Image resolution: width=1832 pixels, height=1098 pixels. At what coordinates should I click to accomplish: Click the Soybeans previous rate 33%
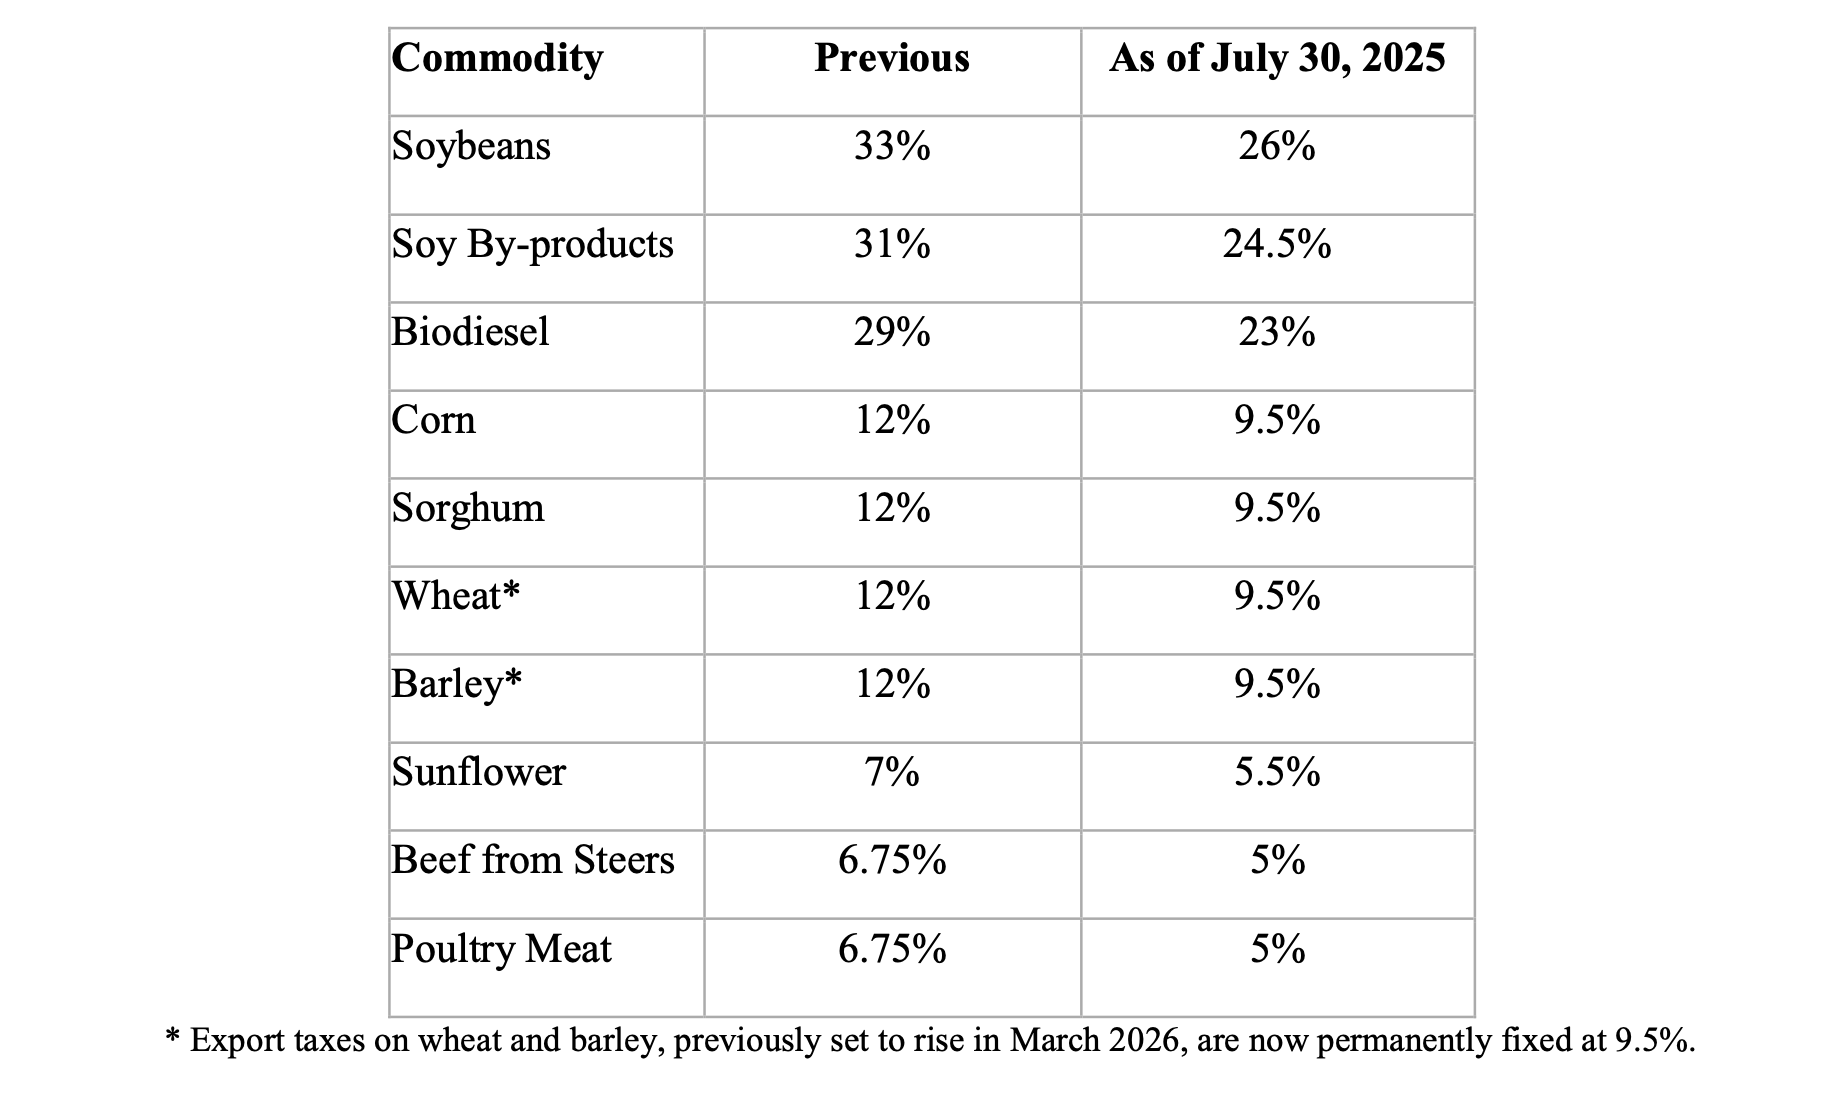pyautogui.click(x=891, y=147)
